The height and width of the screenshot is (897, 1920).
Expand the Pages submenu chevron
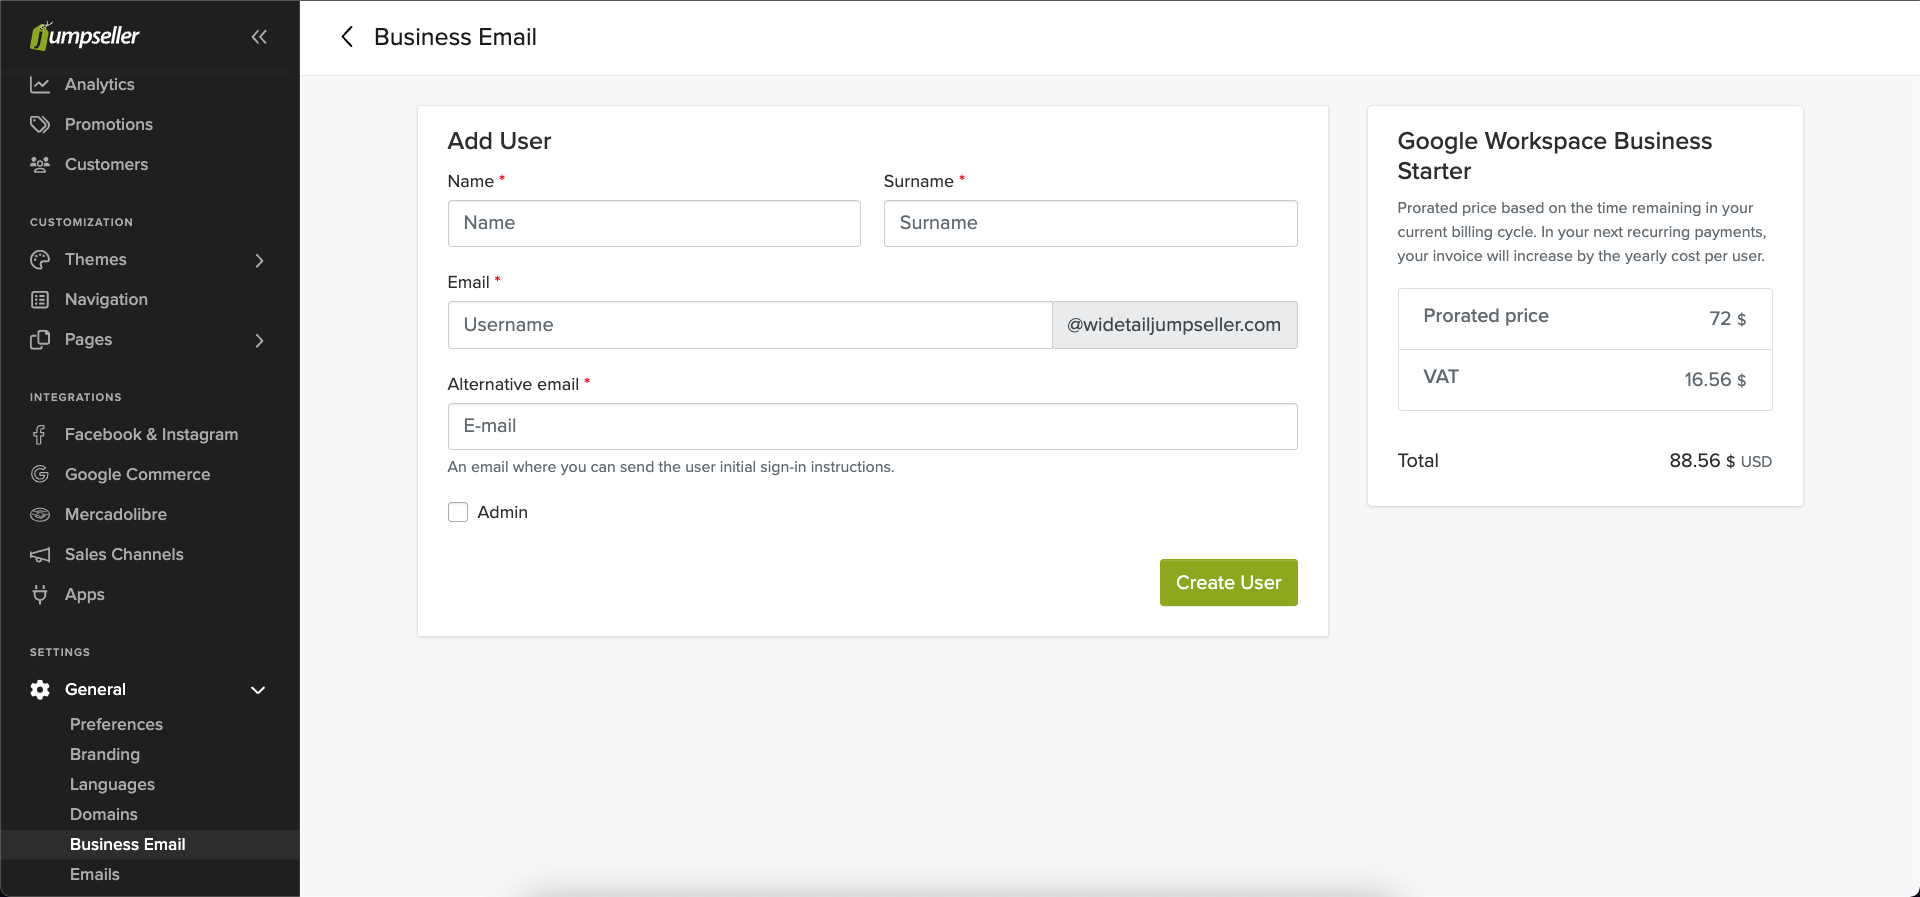[259, 340]
